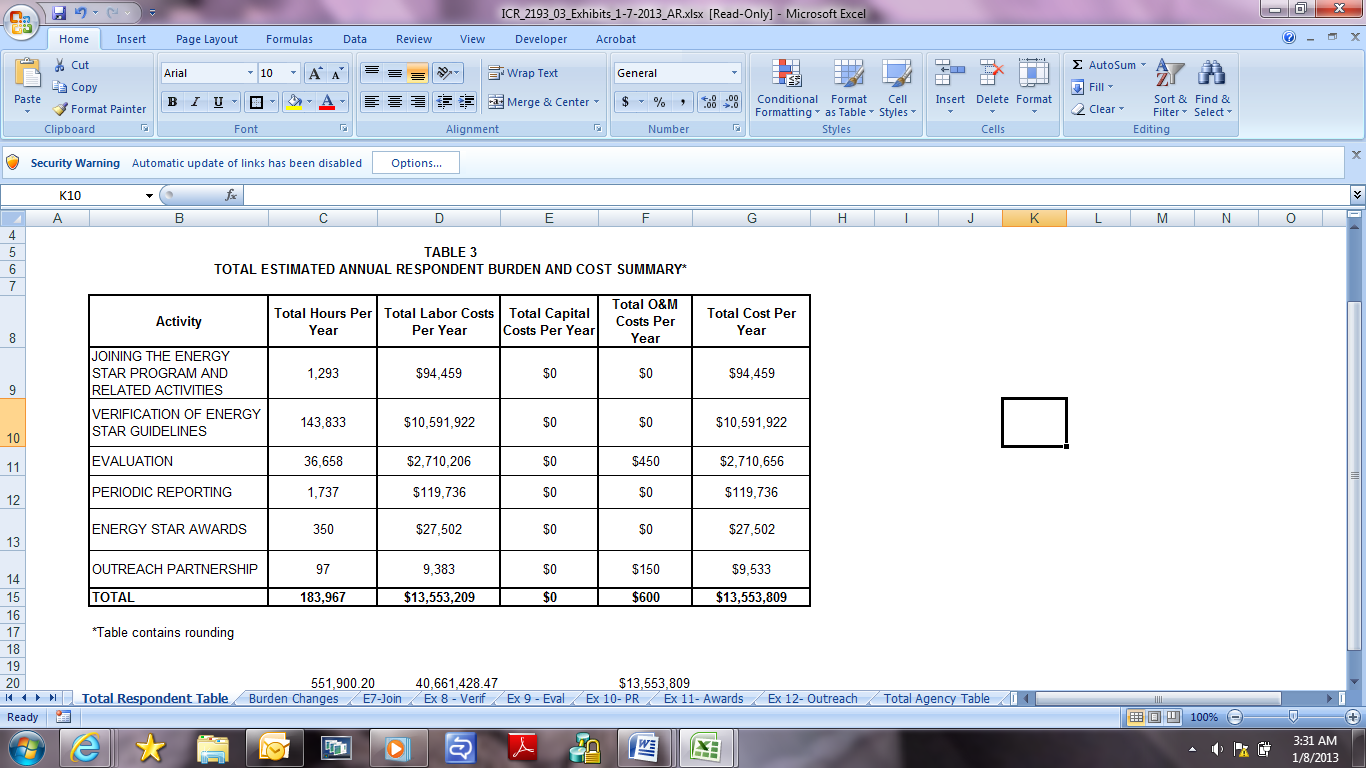Open the font name dropdown showing Arial
Image resolution: width=1366 pixels, height=768 pixels.
pyautogui.click(x=250, y=73)
